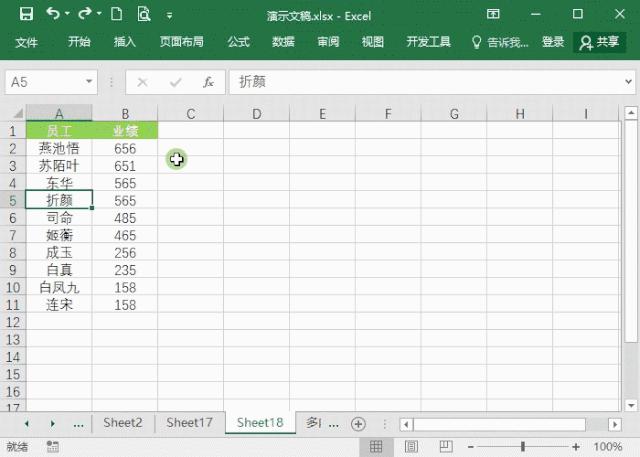This screenshot has width=640, height=457.
Task: Click the zoom slider handle
Action: click(523, 446)
